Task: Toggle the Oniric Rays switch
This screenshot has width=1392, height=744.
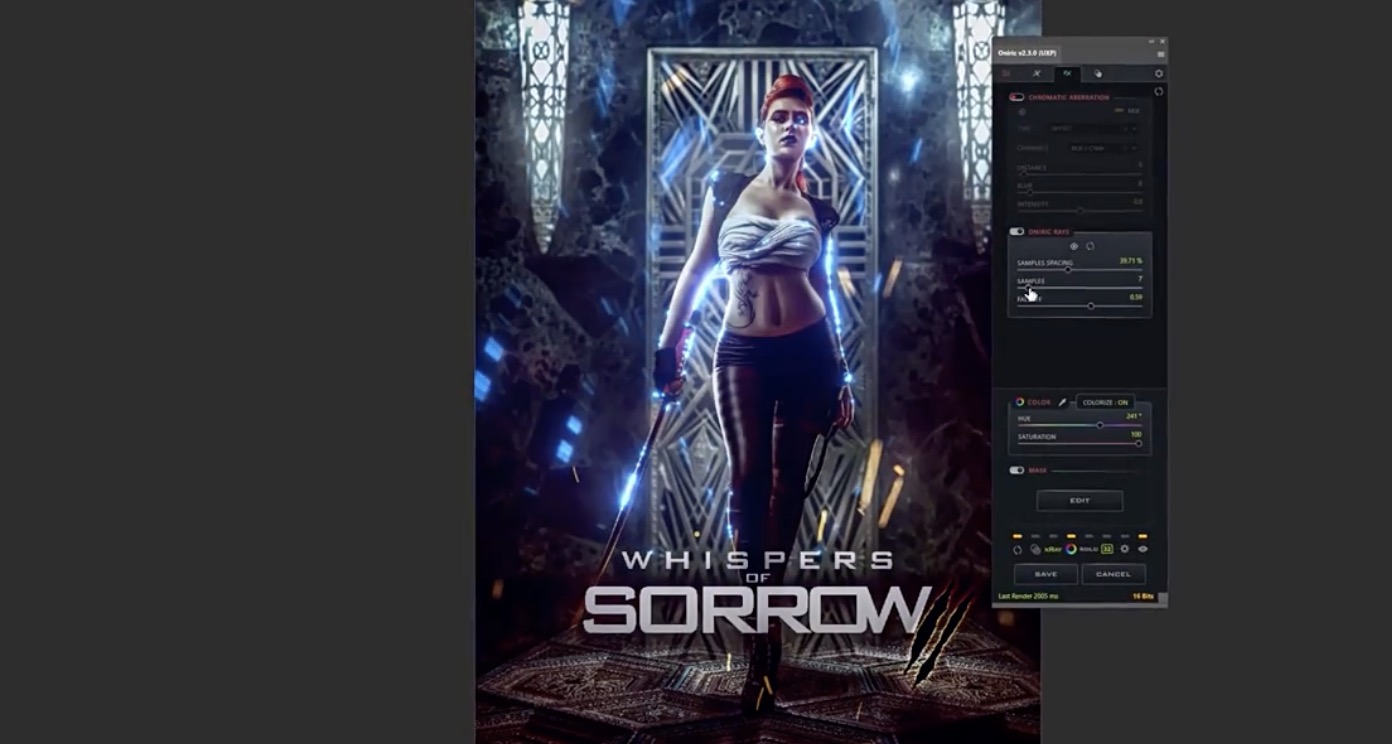Action: point(1017,232)
